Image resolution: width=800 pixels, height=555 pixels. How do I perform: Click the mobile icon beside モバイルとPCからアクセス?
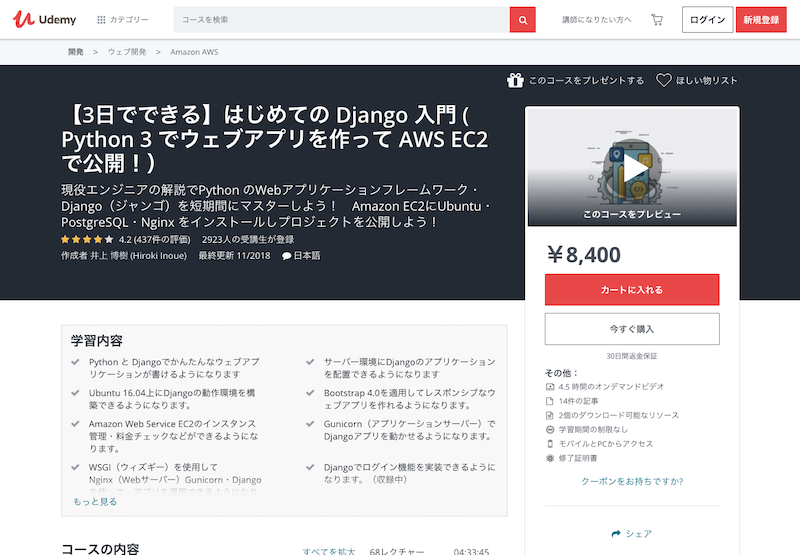point(550,444)
